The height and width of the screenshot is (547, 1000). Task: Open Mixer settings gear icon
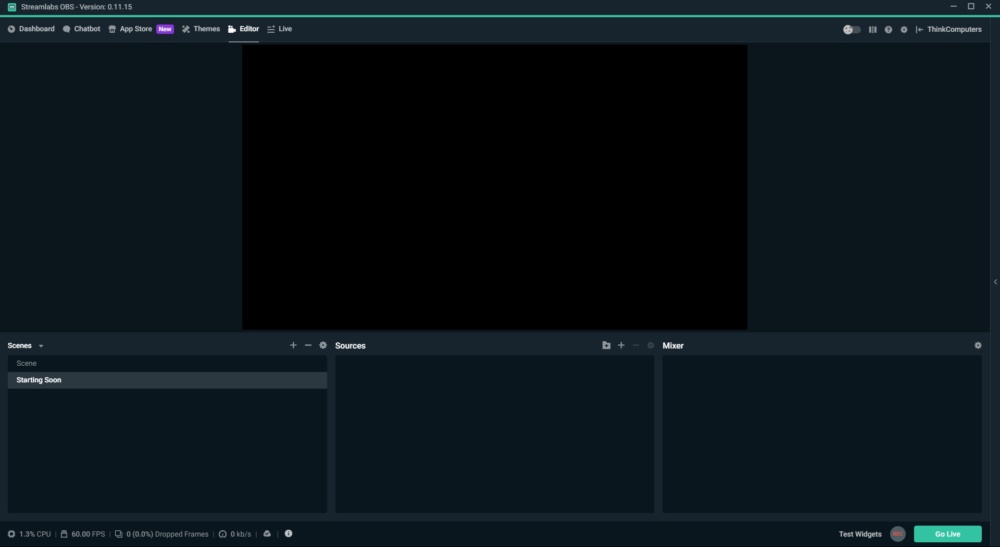point(978,345)
